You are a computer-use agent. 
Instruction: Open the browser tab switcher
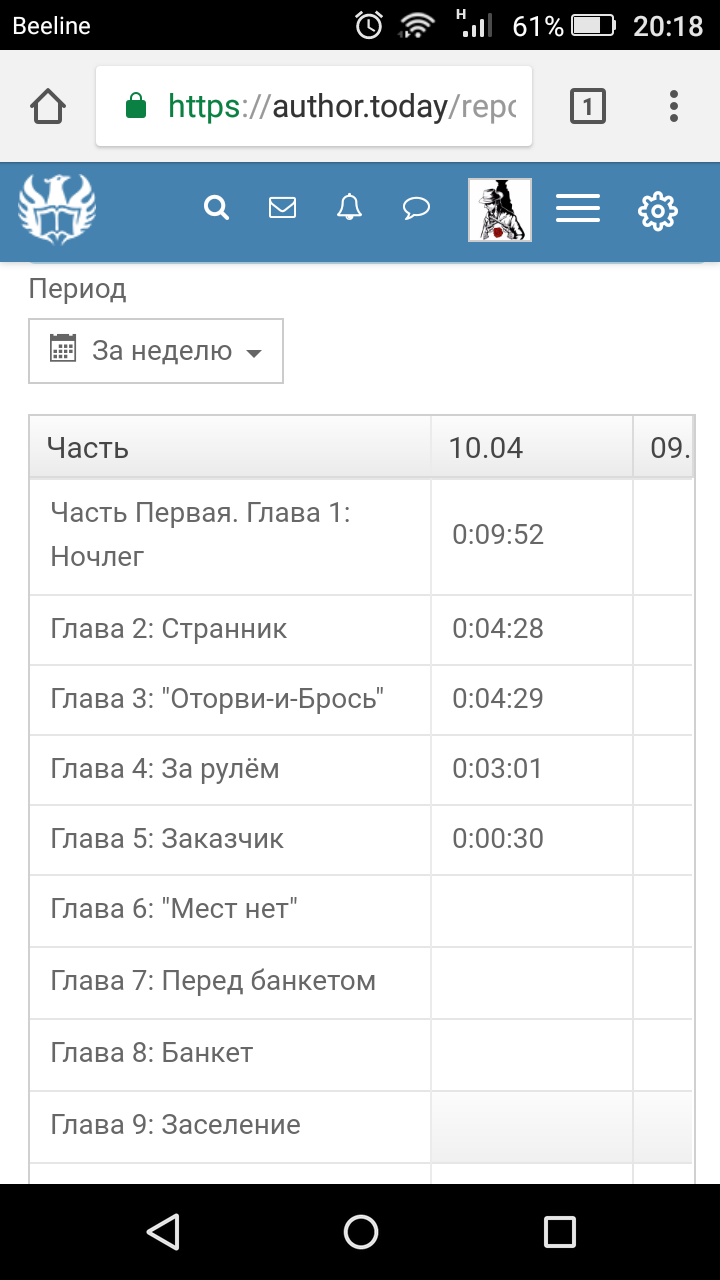588,106
